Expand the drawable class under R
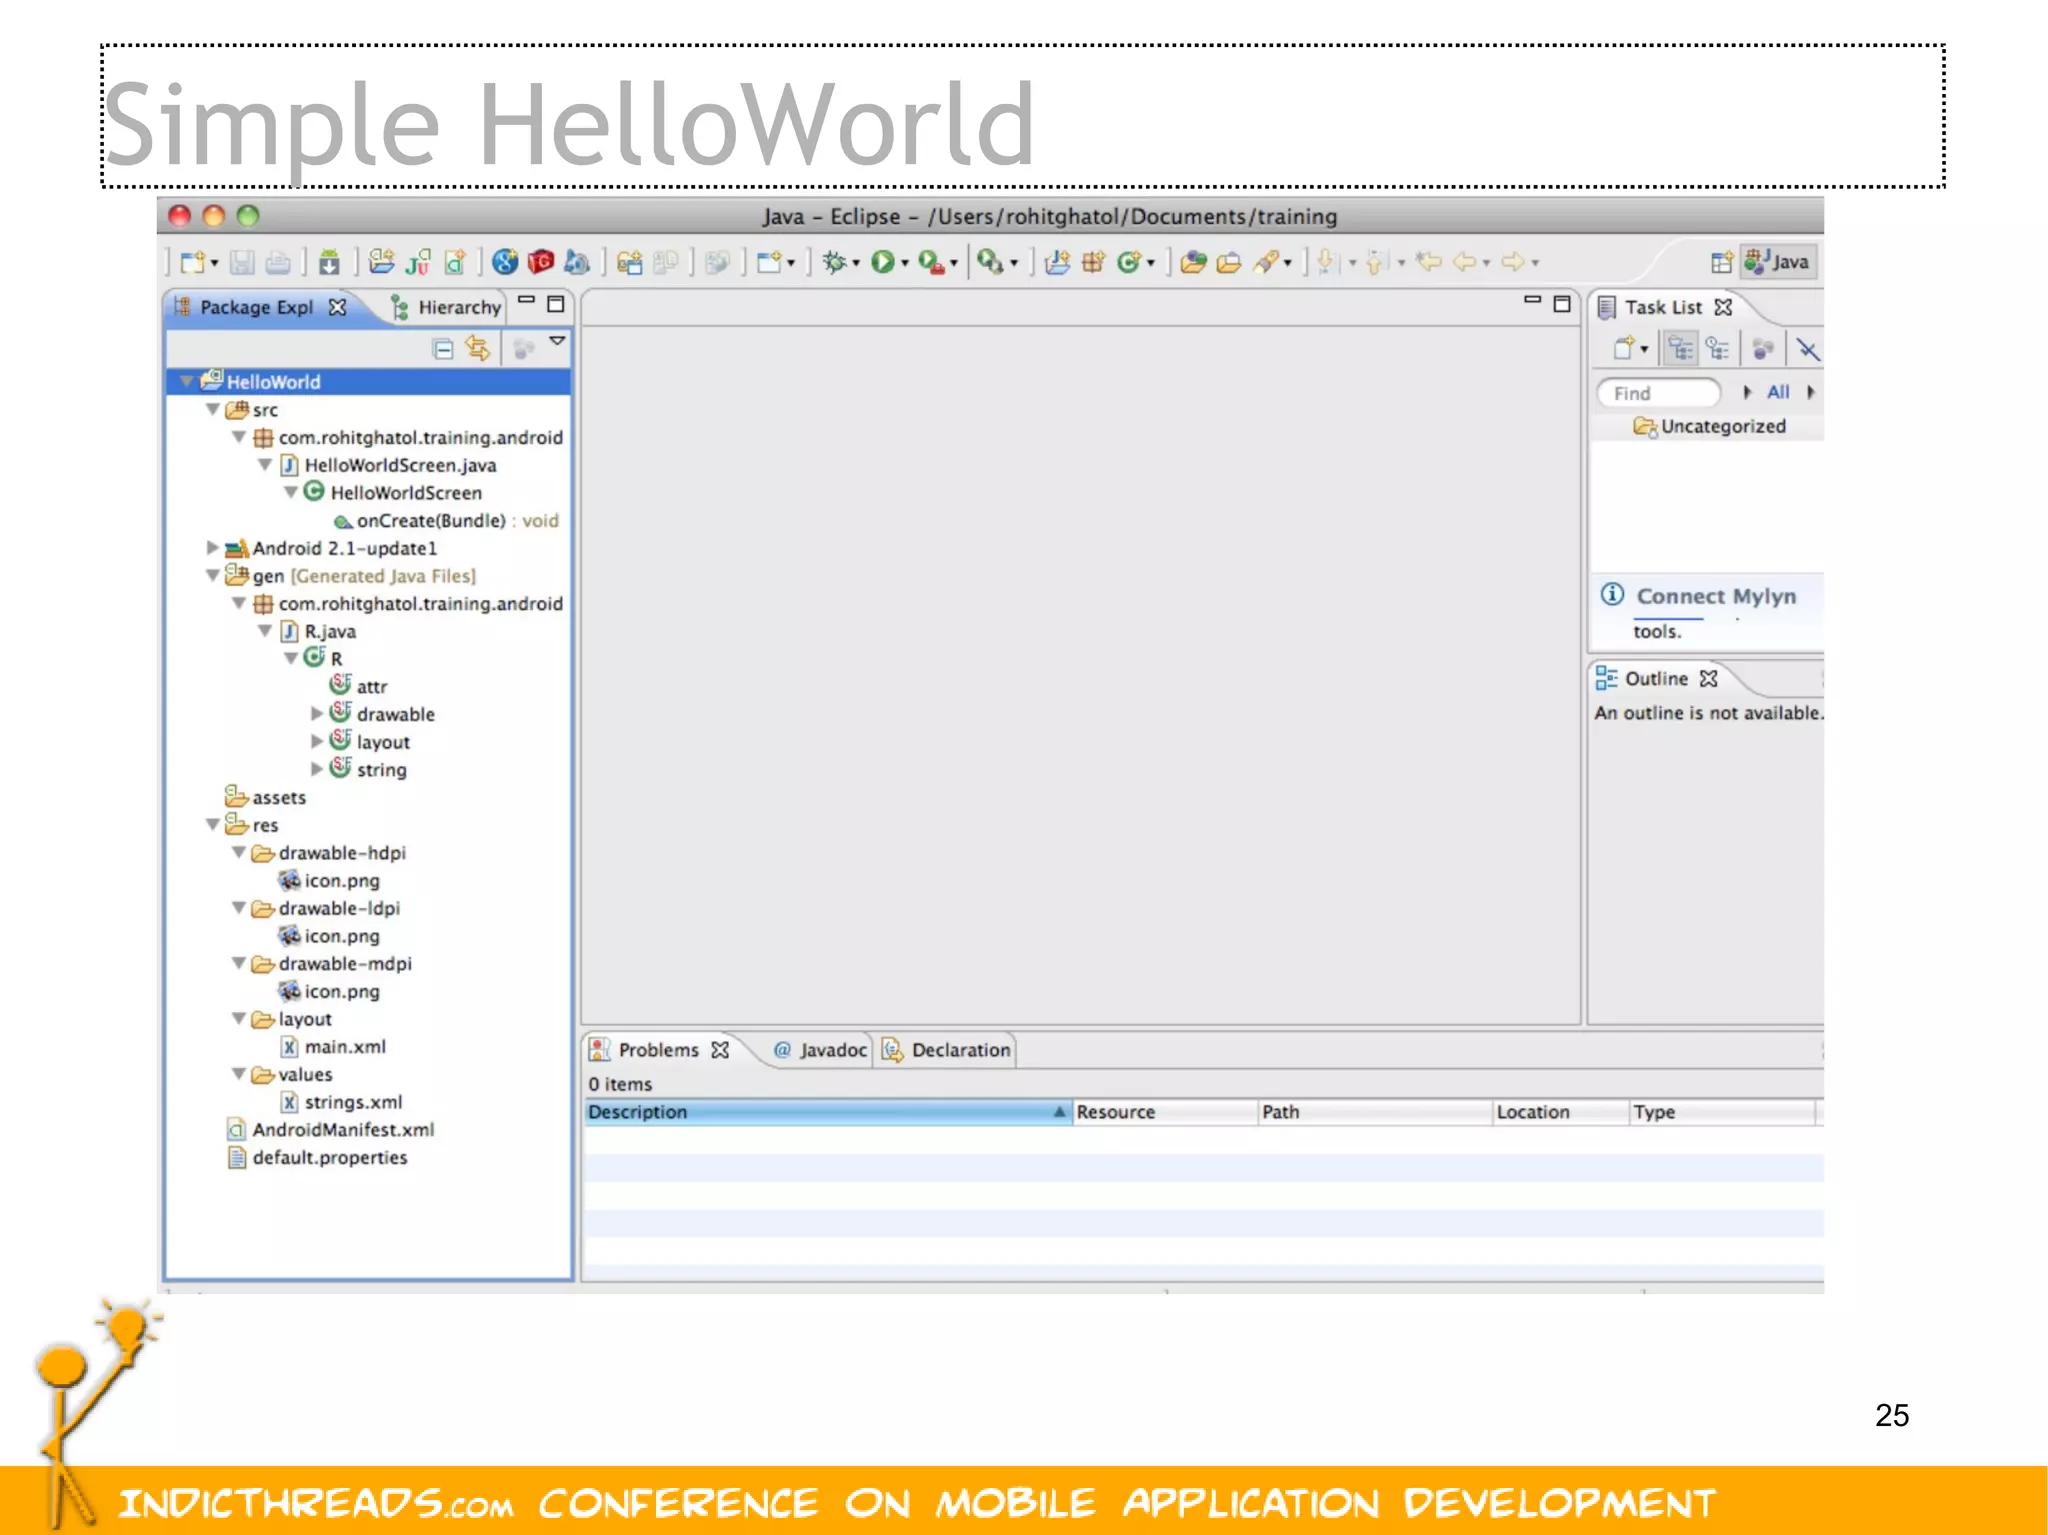 click(x=316, y=713)
